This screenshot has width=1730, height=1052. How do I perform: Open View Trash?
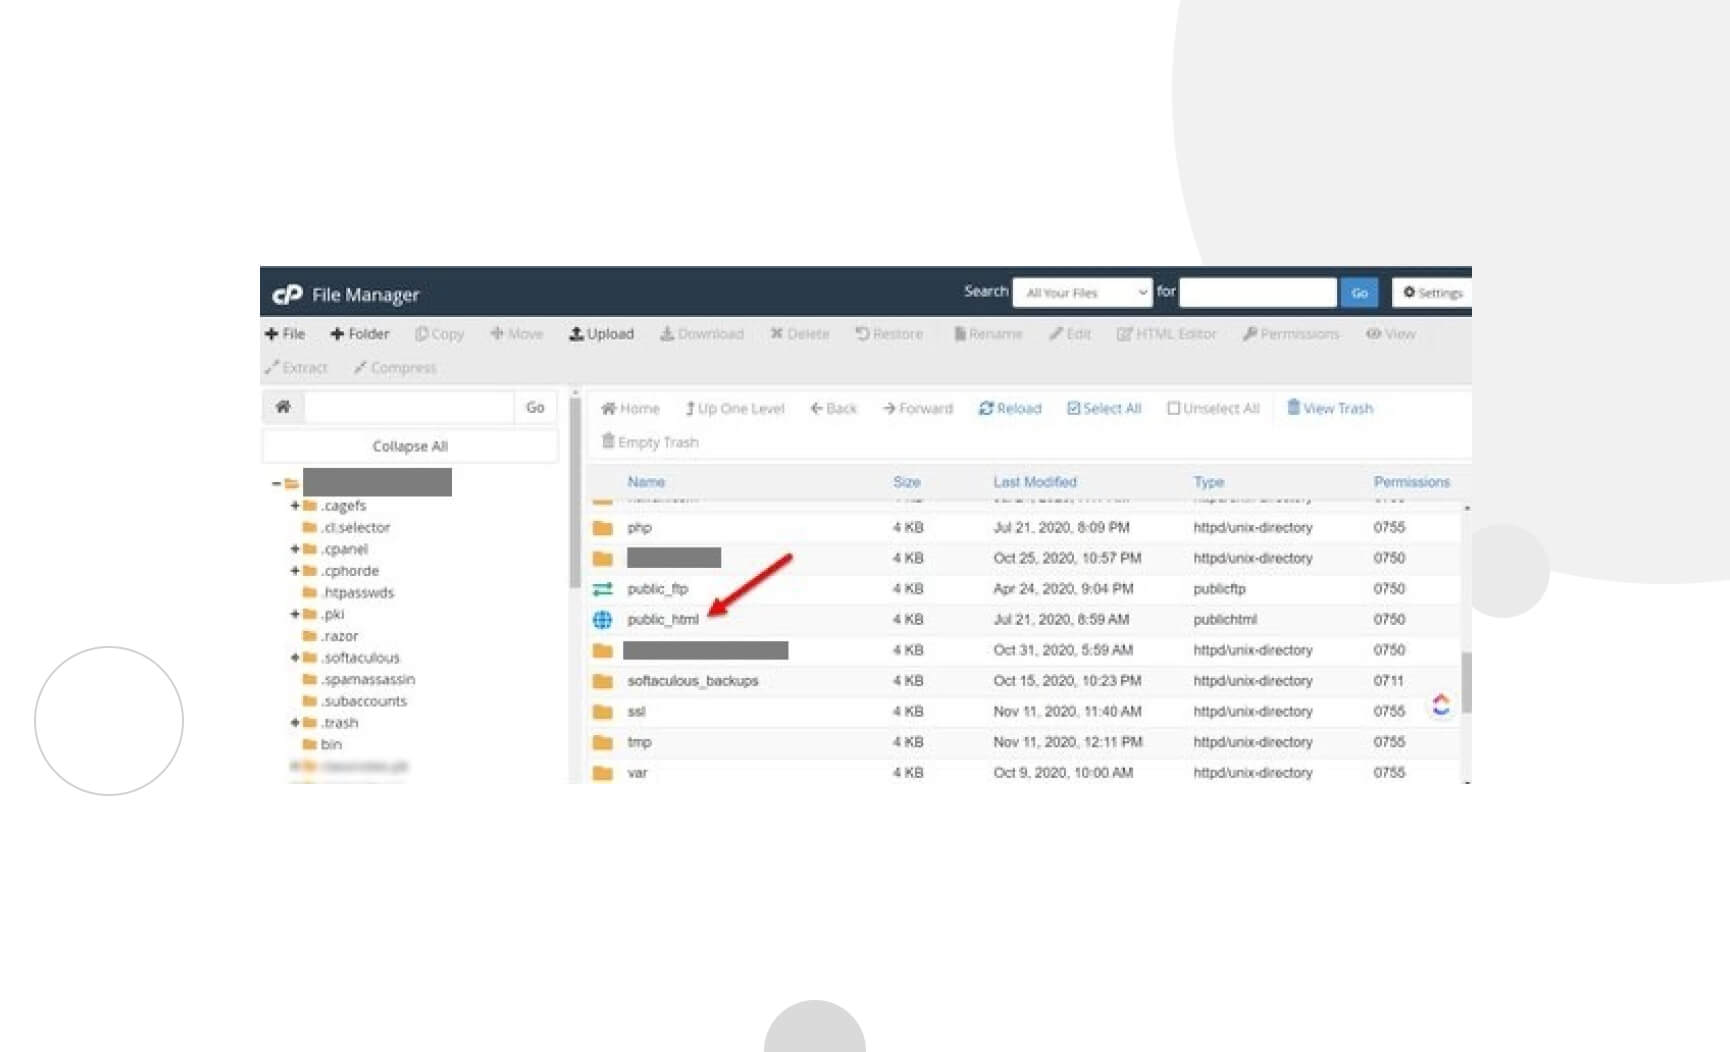[x=1329, y=408]
